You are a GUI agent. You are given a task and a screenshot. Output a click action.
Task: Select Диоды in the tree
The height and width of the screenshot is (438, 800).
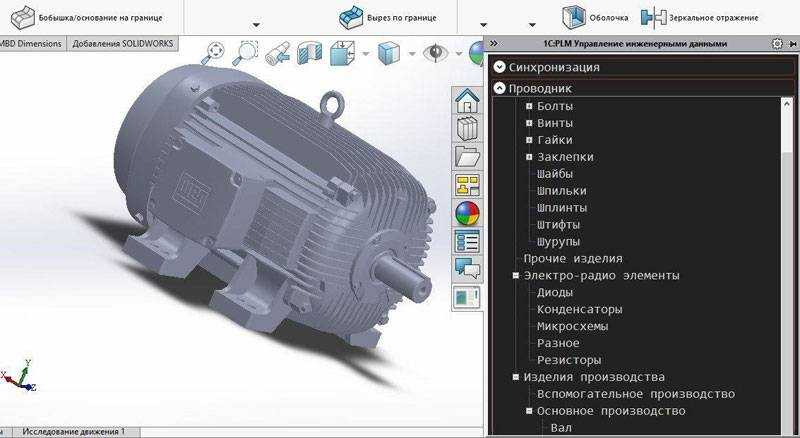click(x=555, y=293)
